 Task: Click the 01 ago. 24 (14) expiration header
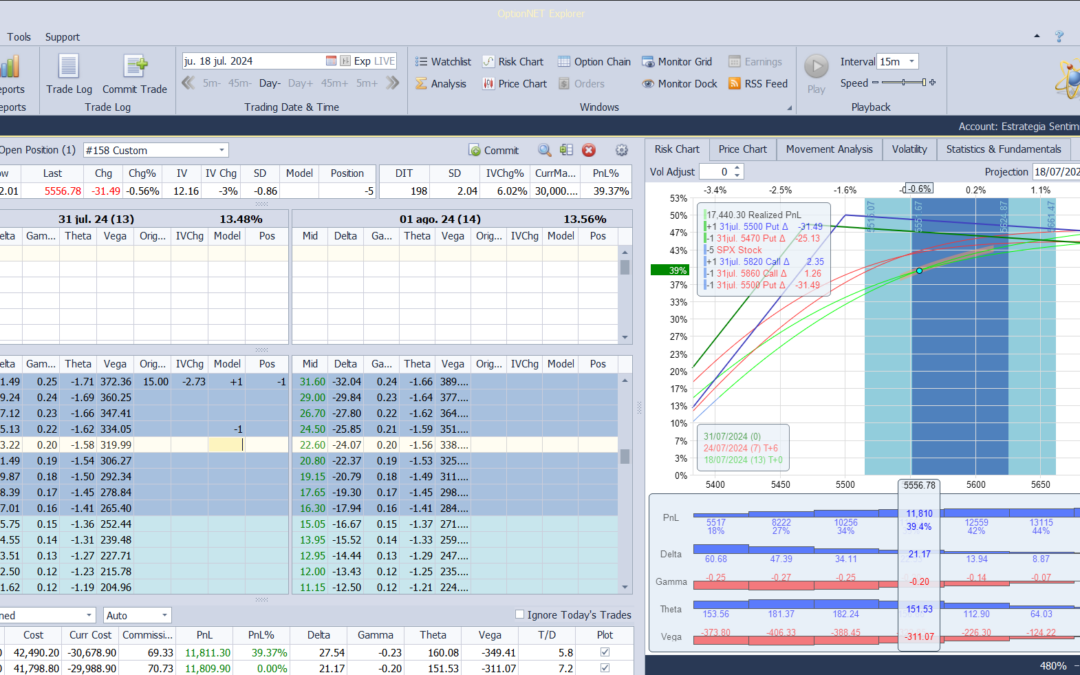click(x=439, y=219)
